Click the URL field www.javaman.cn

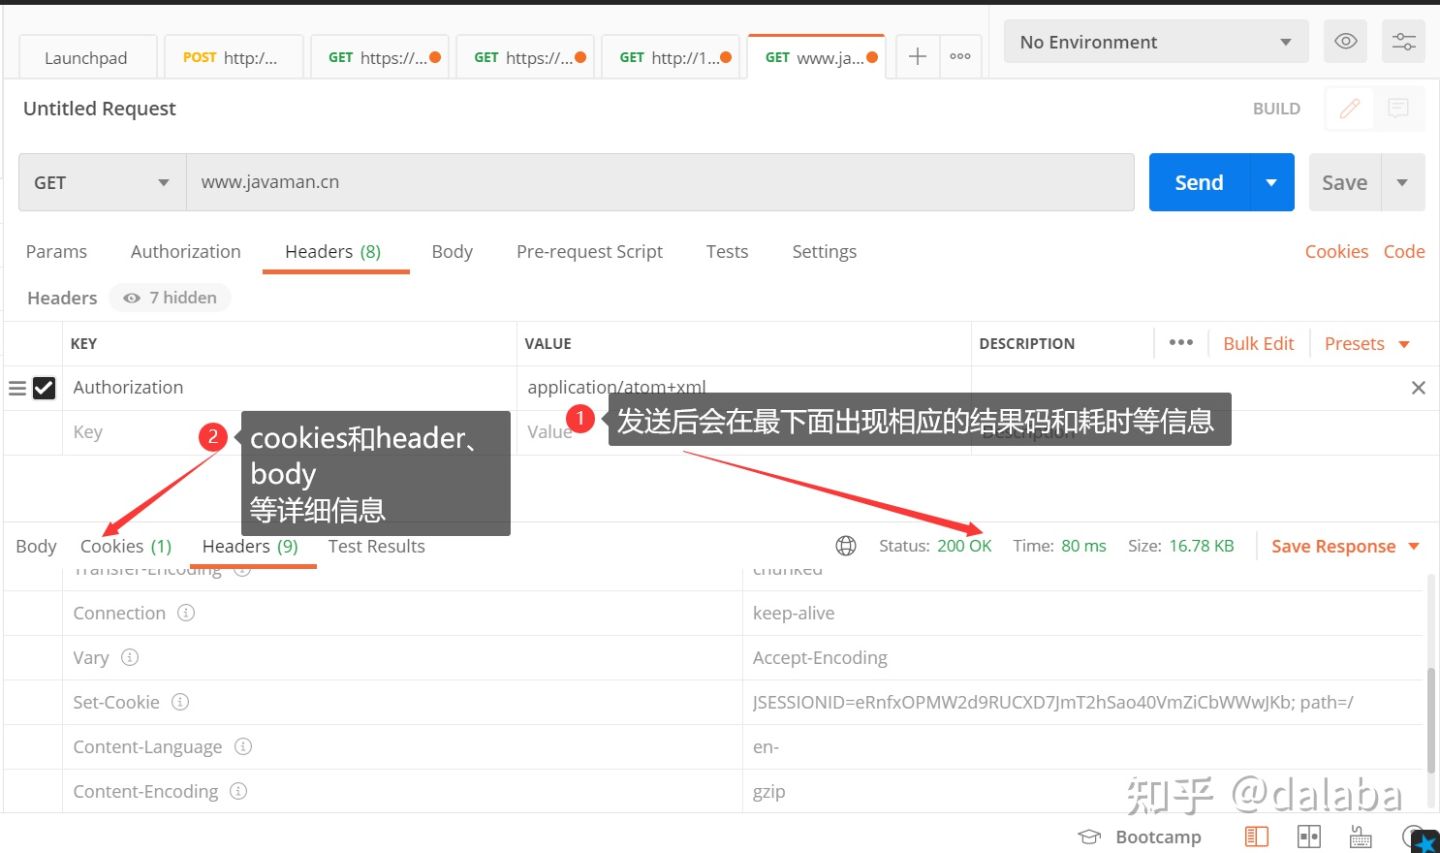click(660, 183)
